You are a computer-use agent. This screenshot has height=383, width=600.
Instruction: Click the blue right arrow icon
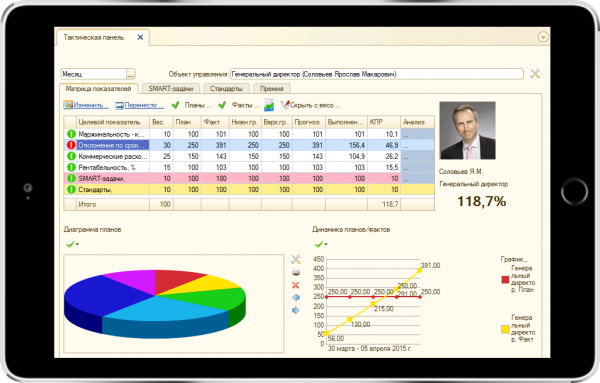coord(295,310)
